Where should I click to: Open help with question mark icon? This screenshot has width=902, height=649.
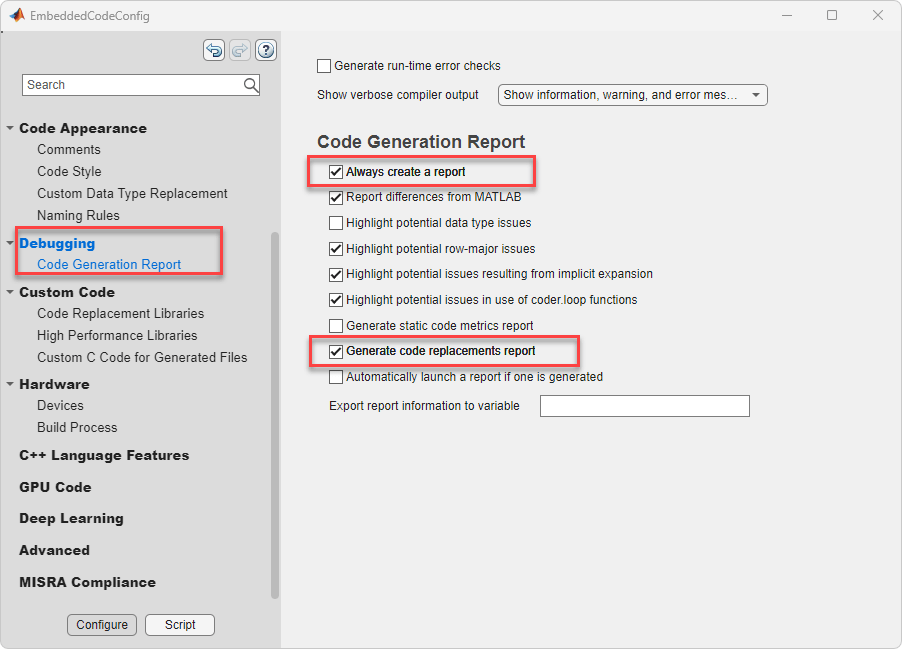266,50
